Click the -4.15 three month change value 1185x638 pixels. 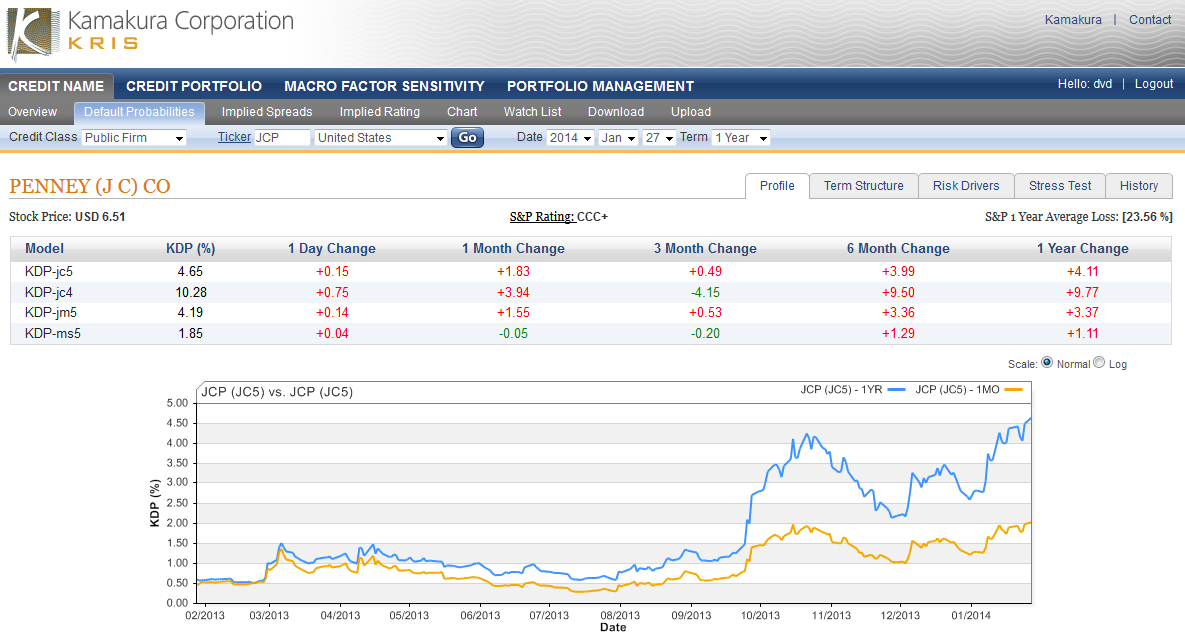point(705,293)
